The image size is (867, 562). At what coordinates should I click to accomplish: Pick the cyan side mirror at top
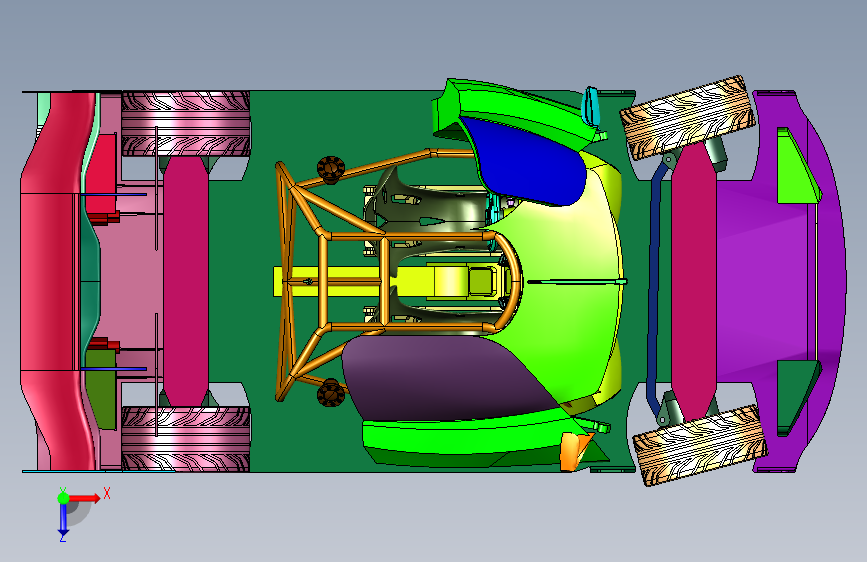[x=592, y=105]
